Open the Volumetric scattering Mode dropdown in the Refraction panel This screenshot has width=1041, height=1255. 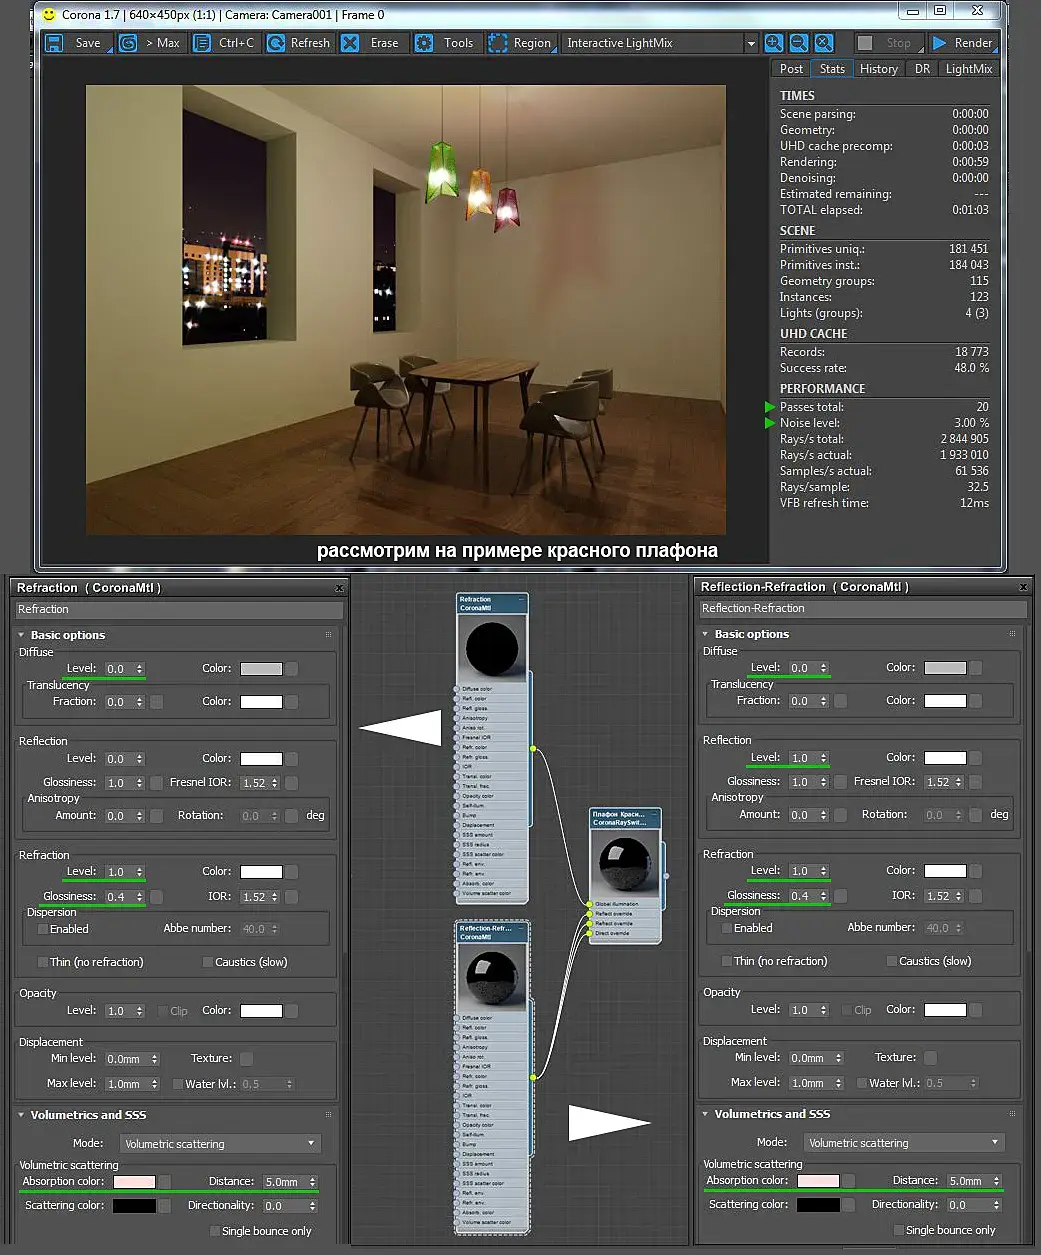[221, 1144]
